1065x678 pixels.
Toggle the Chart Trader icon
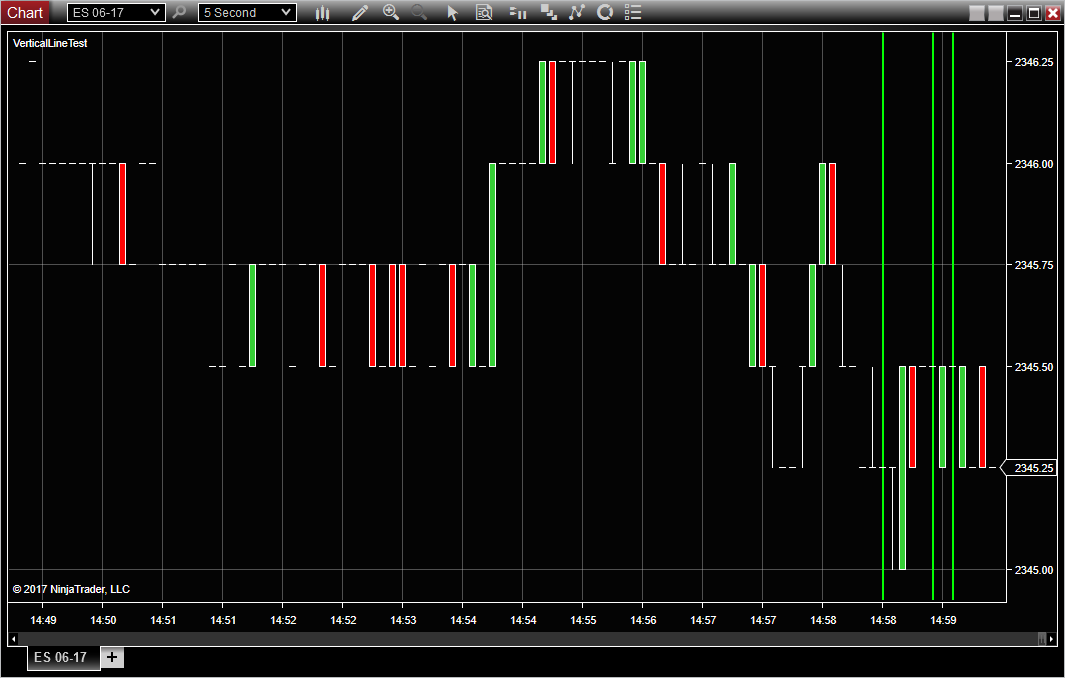(518, 12)
